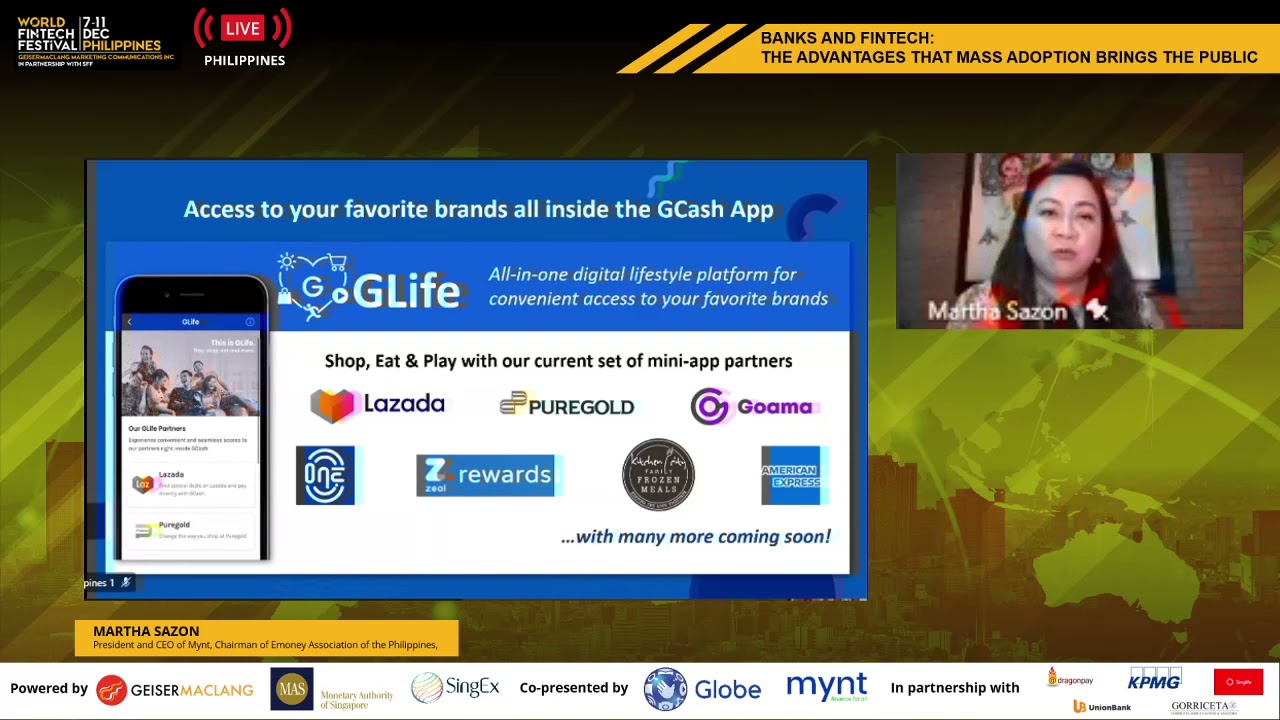Open the Lazada partner logo
Screen dimensions: 1280x720
[x=377, y=404]
